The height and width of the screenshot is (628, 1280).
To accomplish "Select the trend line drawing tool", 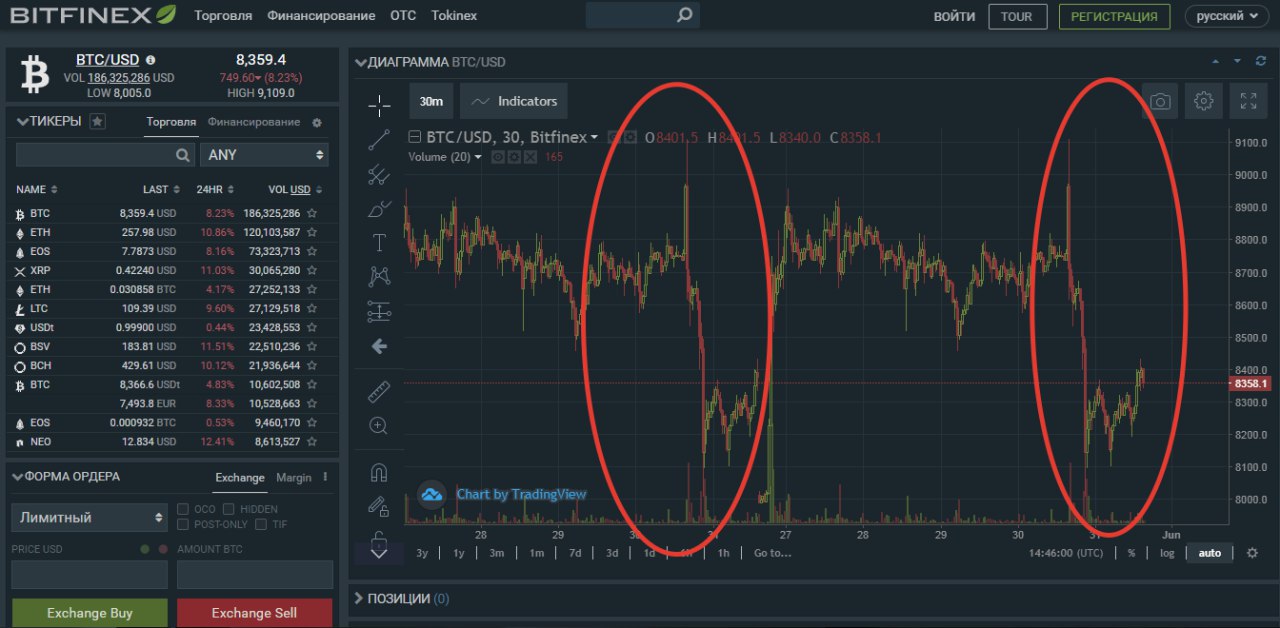I will click(x=379, y=141).
